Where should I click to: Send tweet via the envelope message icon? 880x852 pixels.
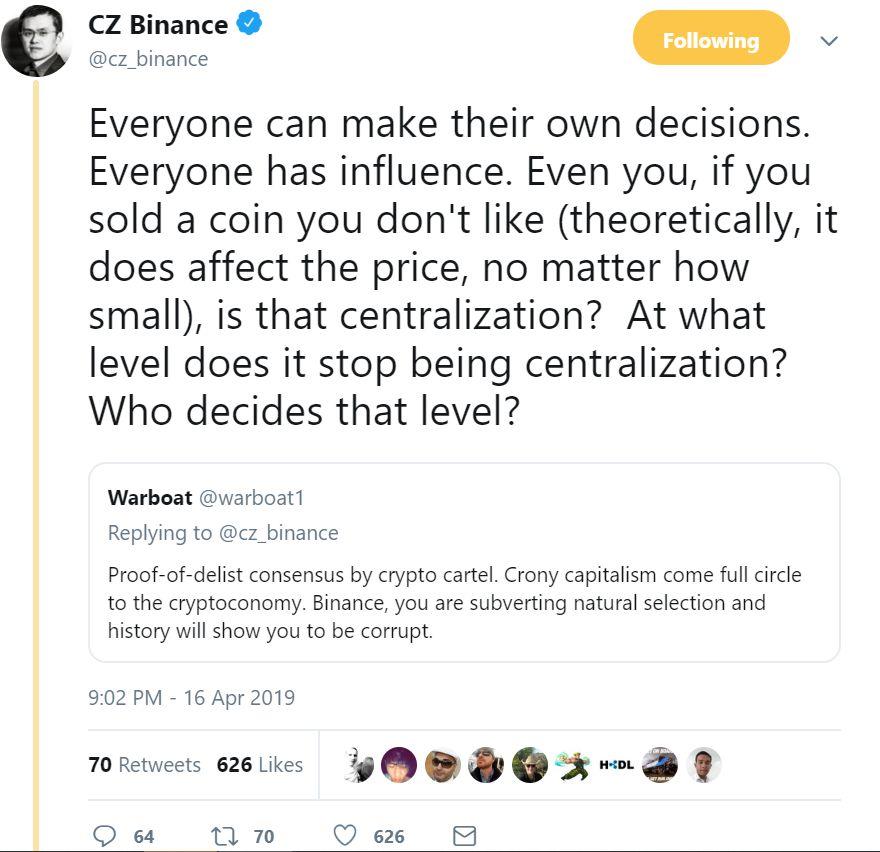tap(465, 835)
